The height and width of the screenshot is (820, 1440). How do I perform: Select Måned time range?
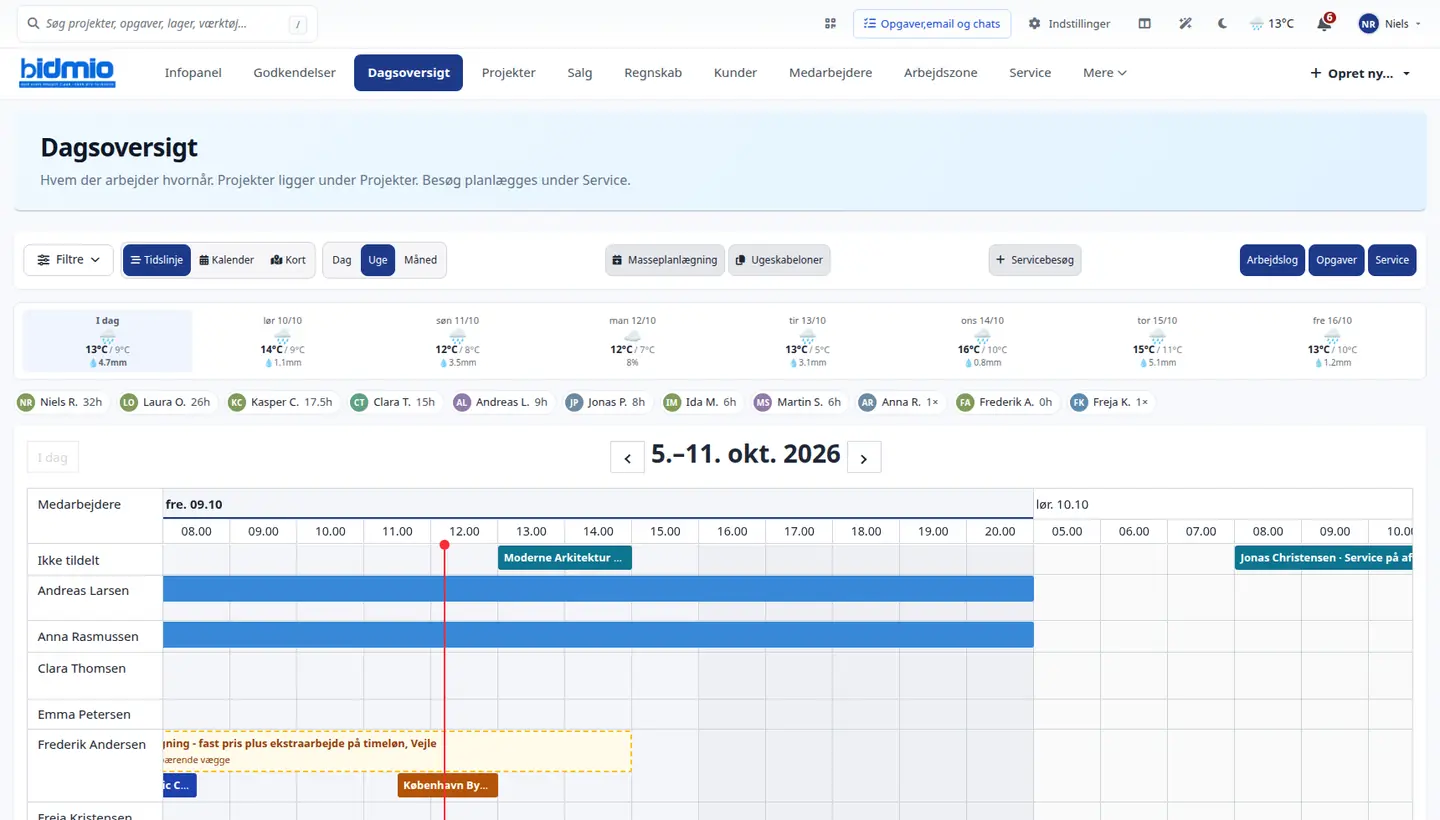point(420,260)
